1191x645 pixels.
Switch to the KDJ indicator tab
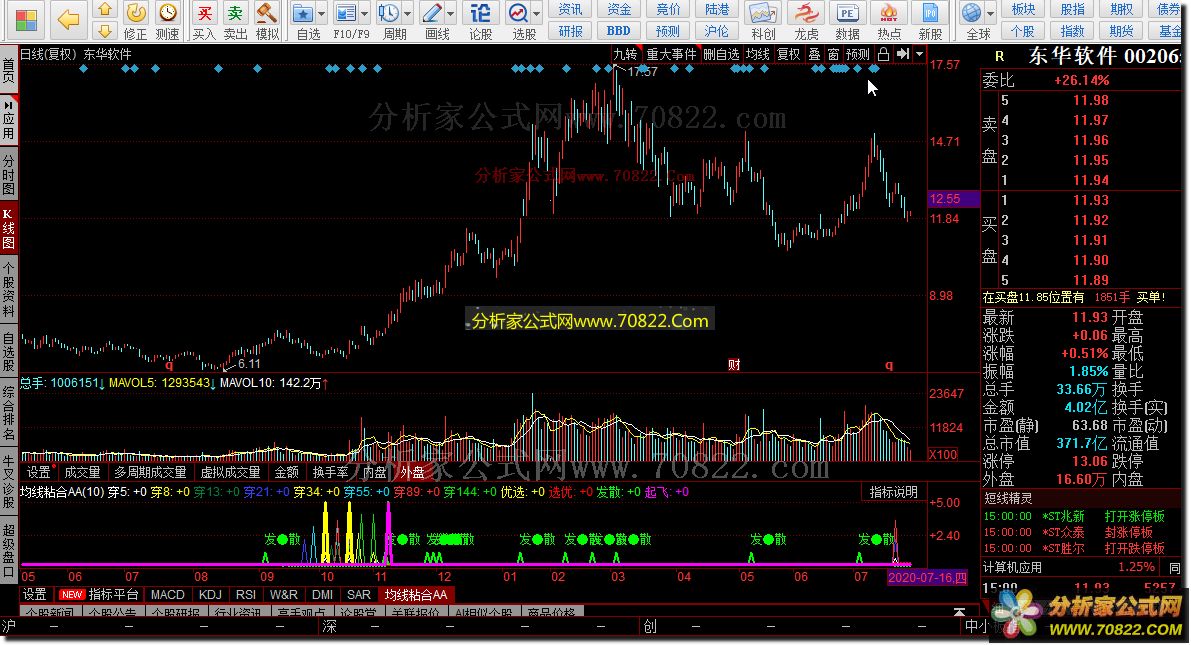coord(210,595)
